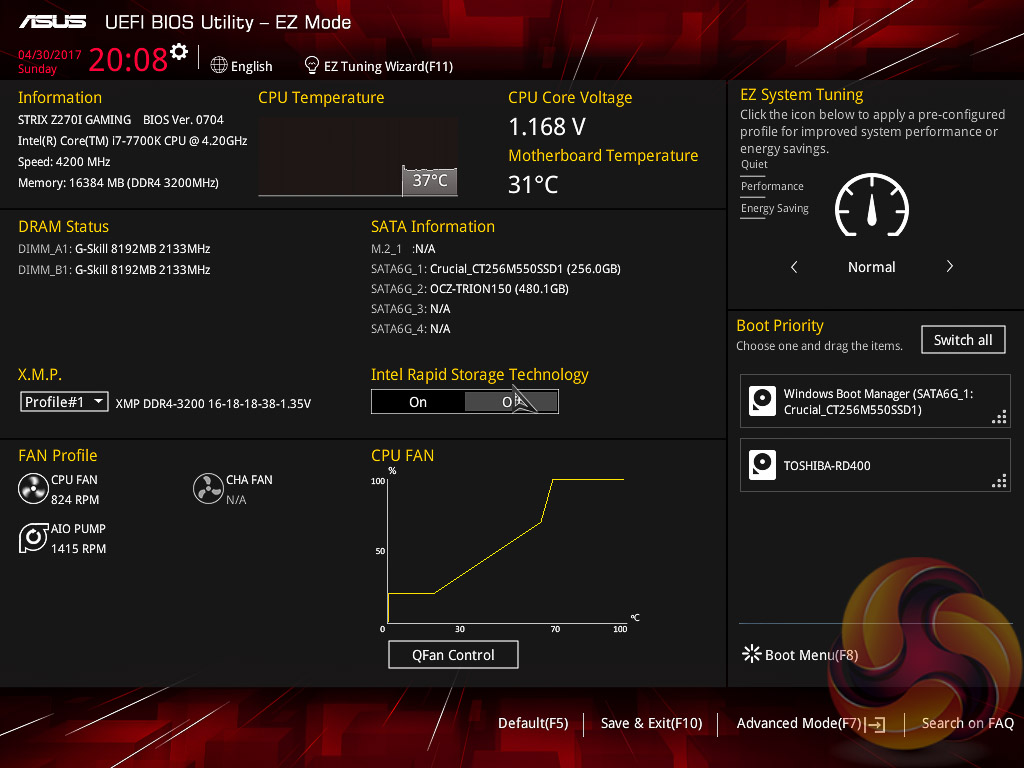Open time settings via gear icon
Image resolution: width=1024 pixels, height=768 pixels.
(179, 52)
